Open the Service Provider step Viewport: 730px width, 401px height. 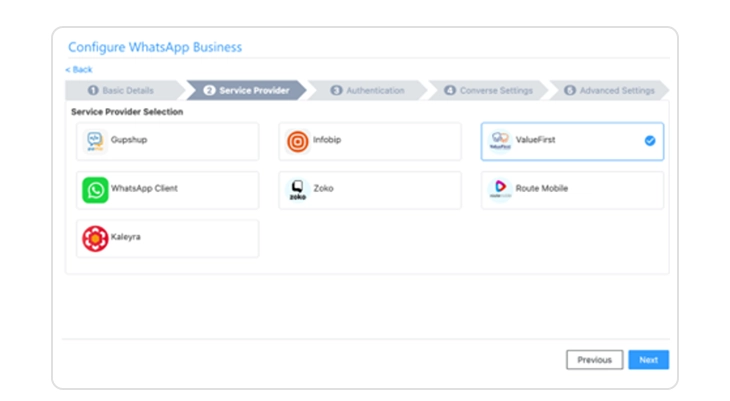coord(246,91)
